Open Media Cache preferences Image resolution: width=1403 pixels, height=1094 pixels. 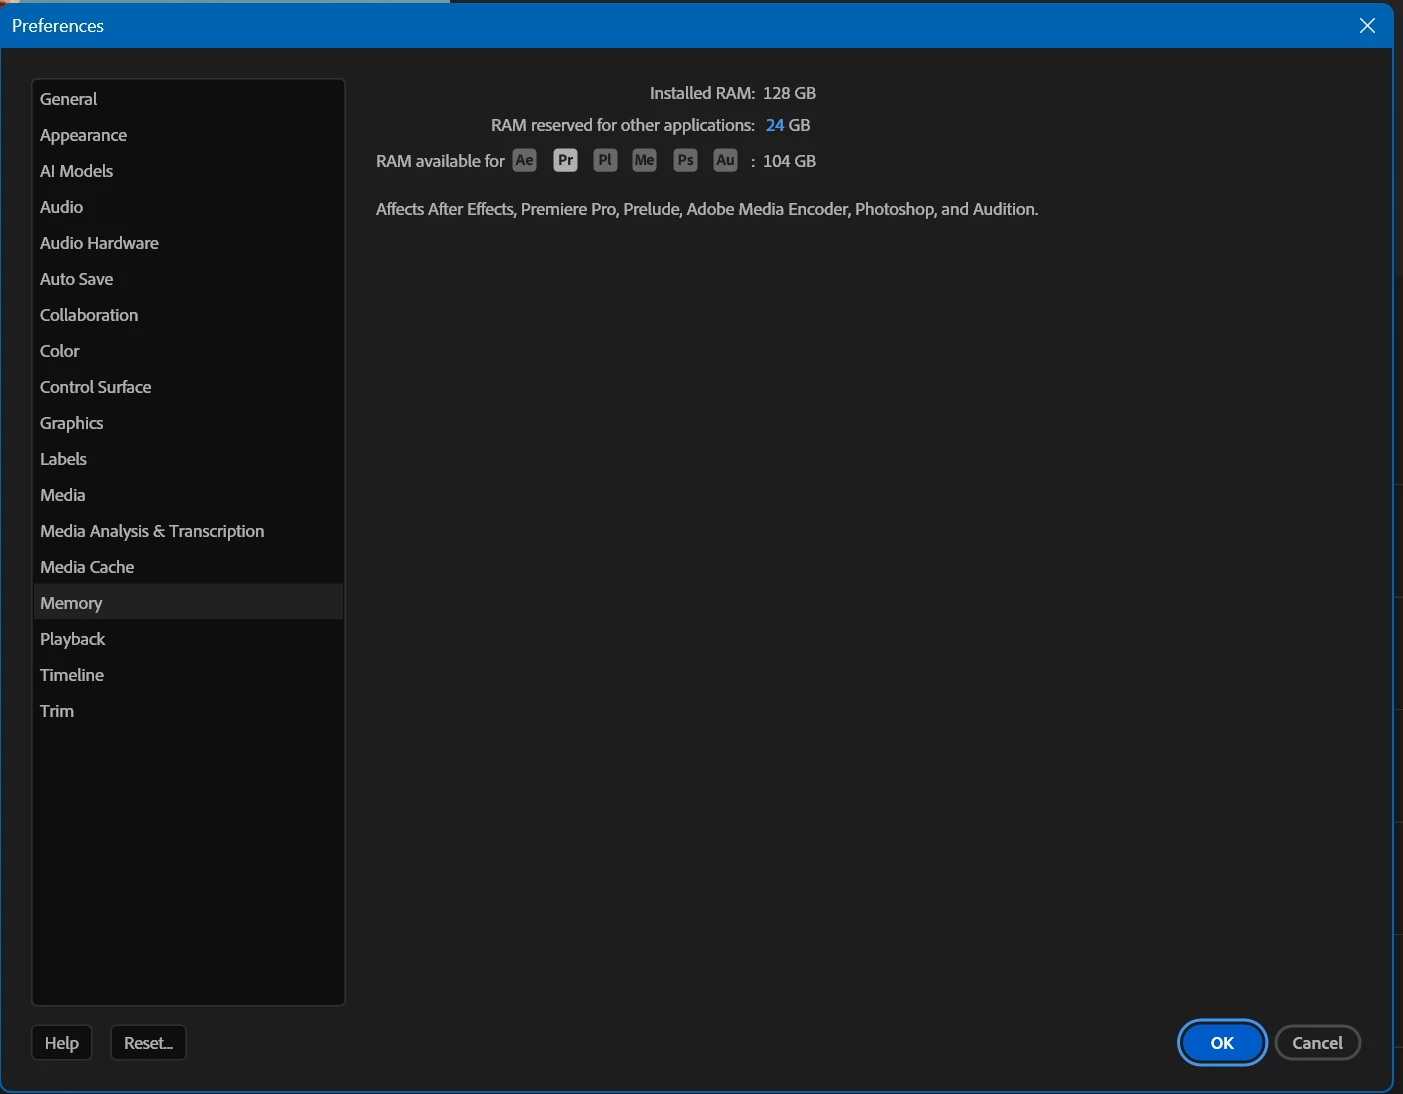tap(188, 567)
